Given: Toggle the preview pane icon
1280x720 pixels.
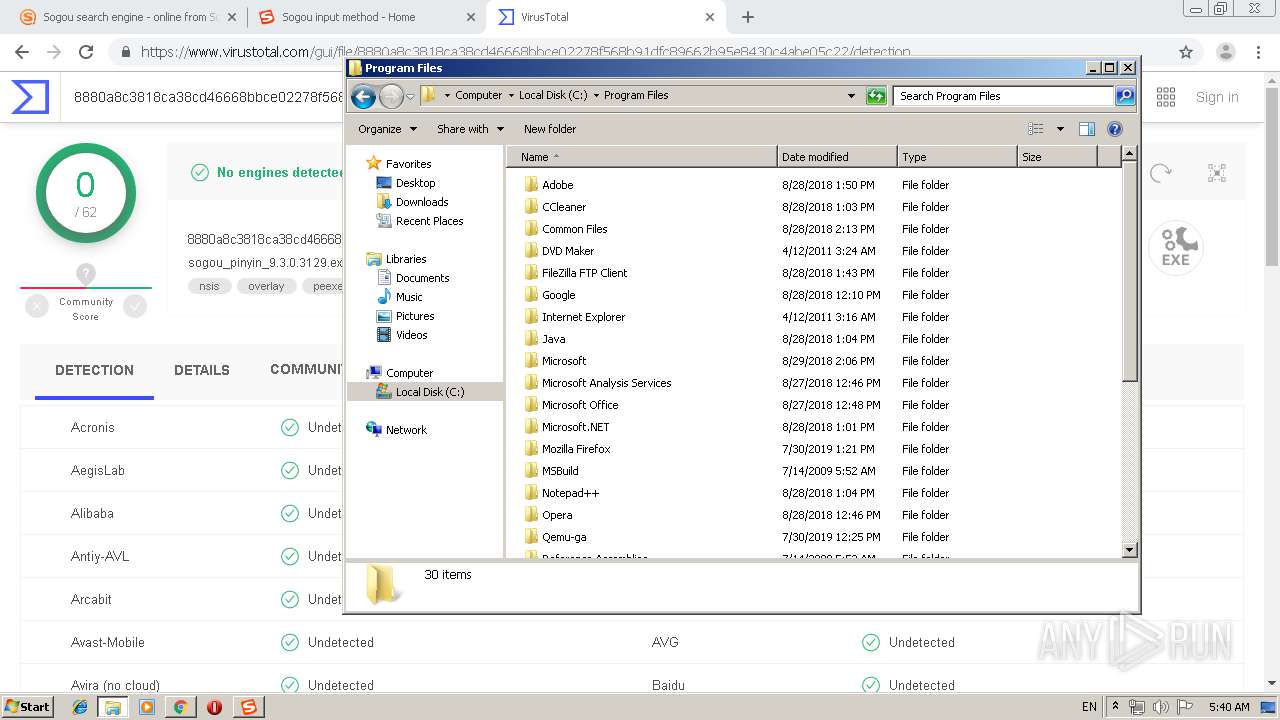Looking at the screenshot, I should click(1087, 129).
